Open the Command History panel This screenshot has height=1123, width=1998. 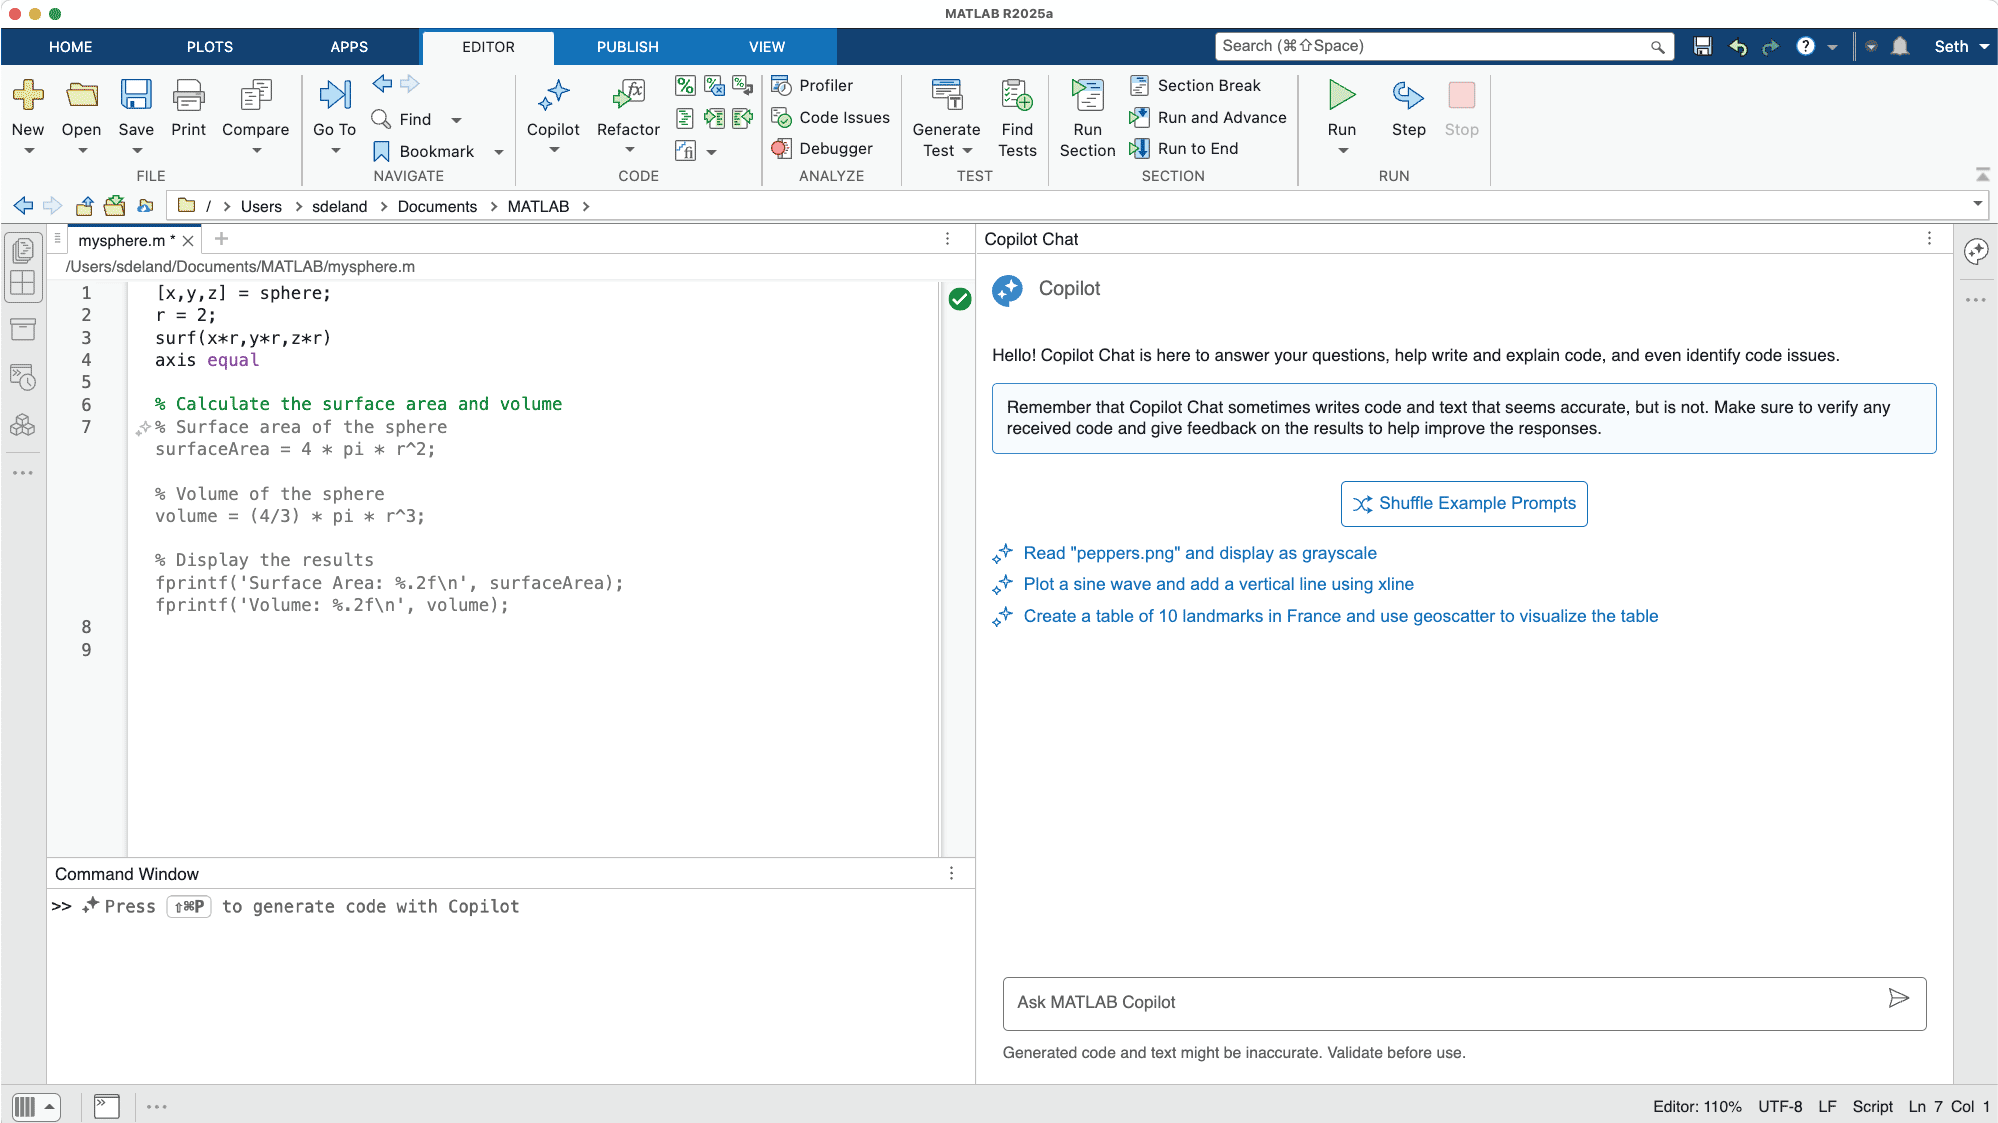(x=23, y=377)
